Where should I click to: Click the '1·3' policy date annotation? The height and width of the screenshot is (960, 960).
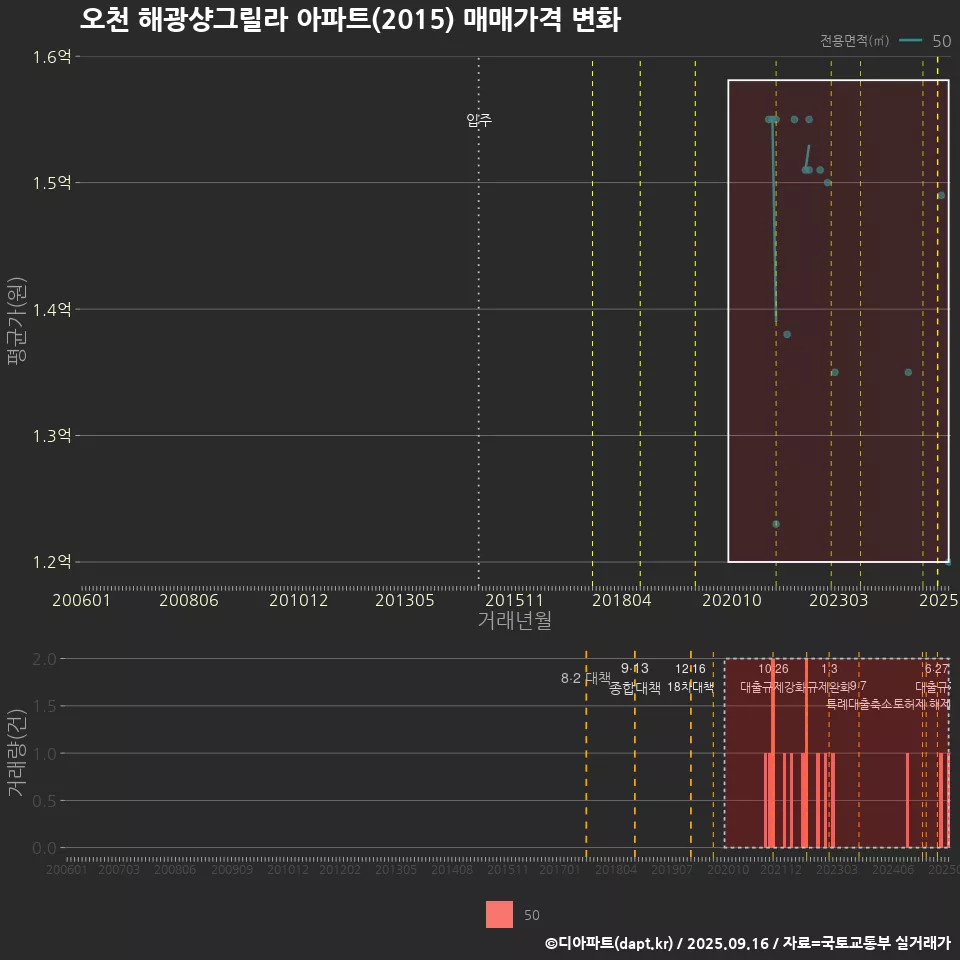[829, 669]
